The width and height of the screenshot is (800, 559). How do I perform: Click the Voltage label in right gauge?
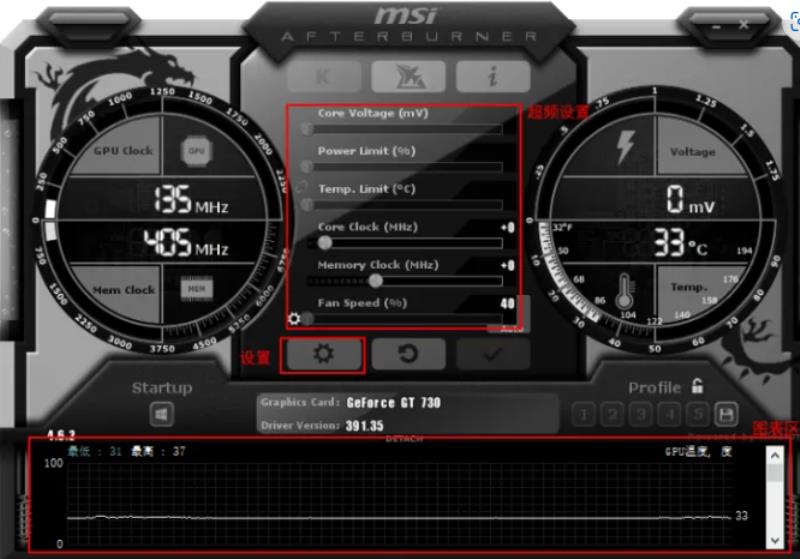[693, 152]
